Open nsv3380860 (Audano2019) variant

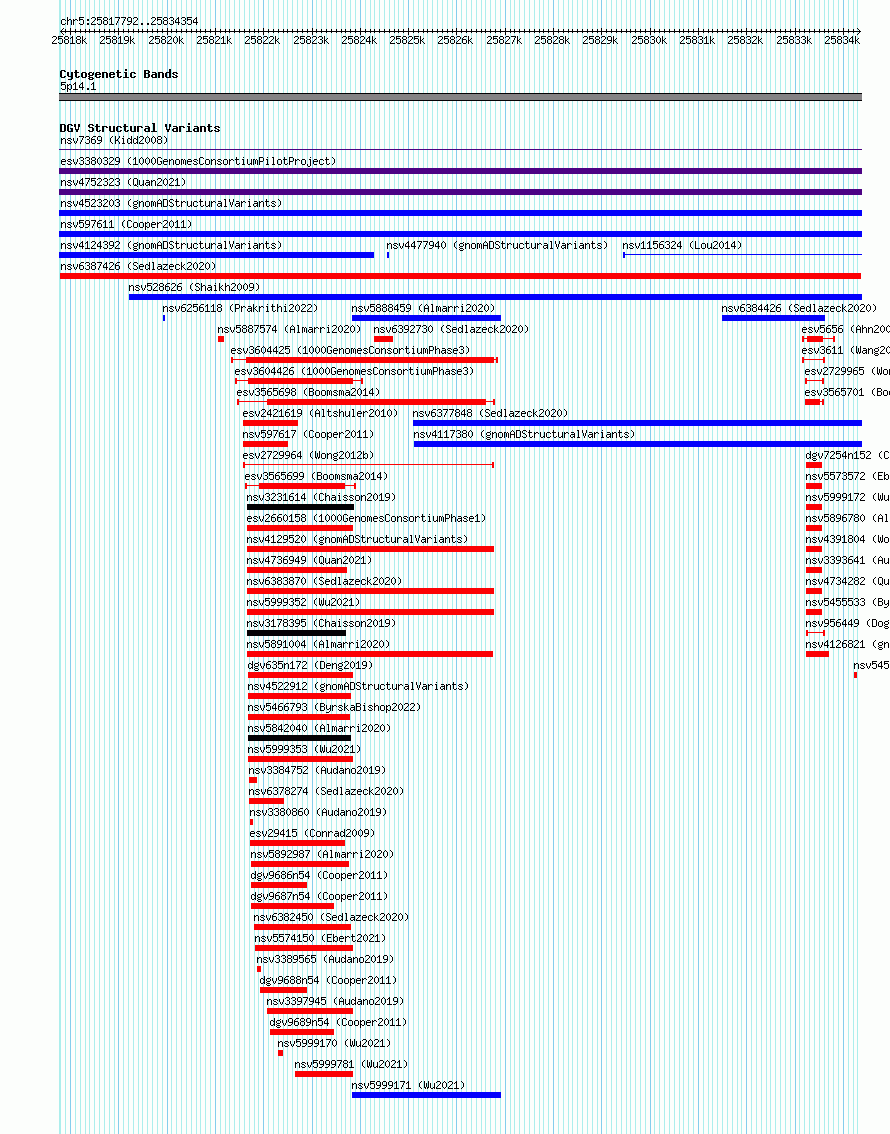click(x=318, y=811)
